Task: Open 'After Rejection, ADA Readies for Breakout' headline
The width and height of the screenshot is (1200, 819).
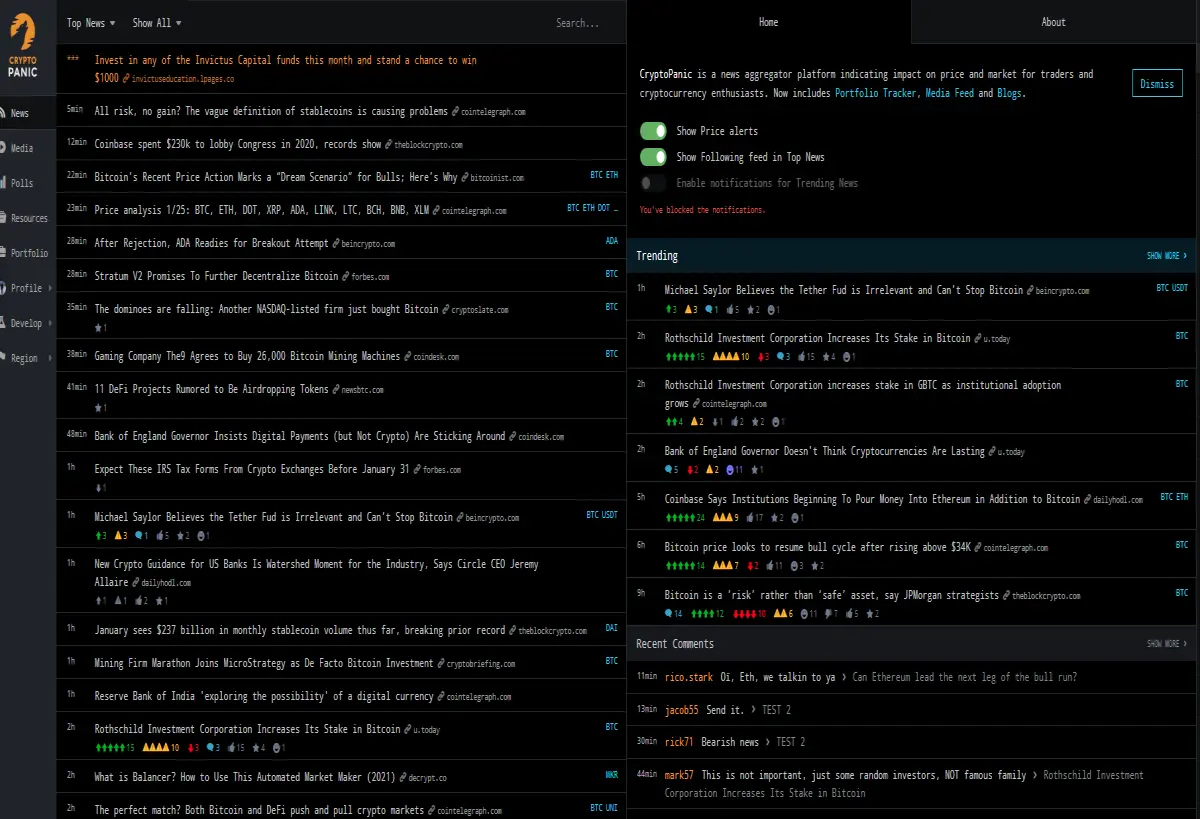Action: coord(211,243)
